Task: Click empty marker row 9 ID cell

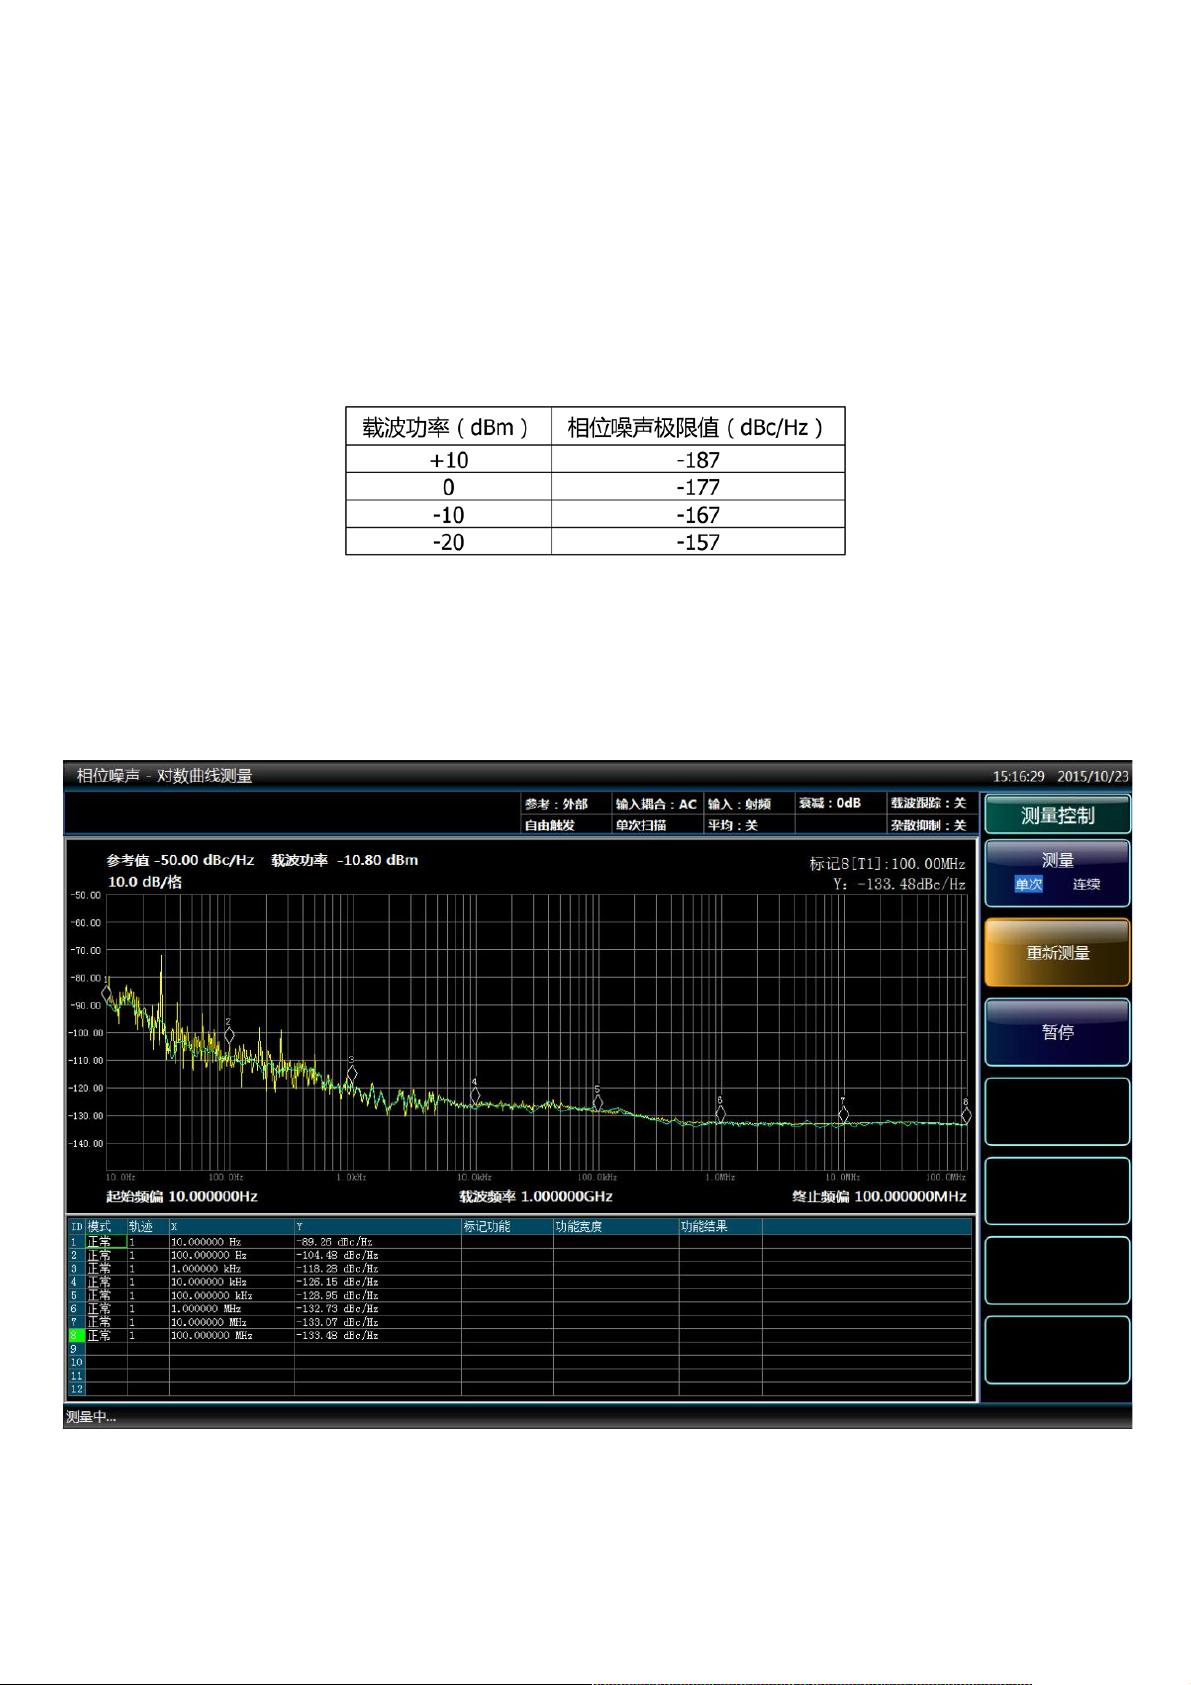Action: click(x=76, y=1349)
